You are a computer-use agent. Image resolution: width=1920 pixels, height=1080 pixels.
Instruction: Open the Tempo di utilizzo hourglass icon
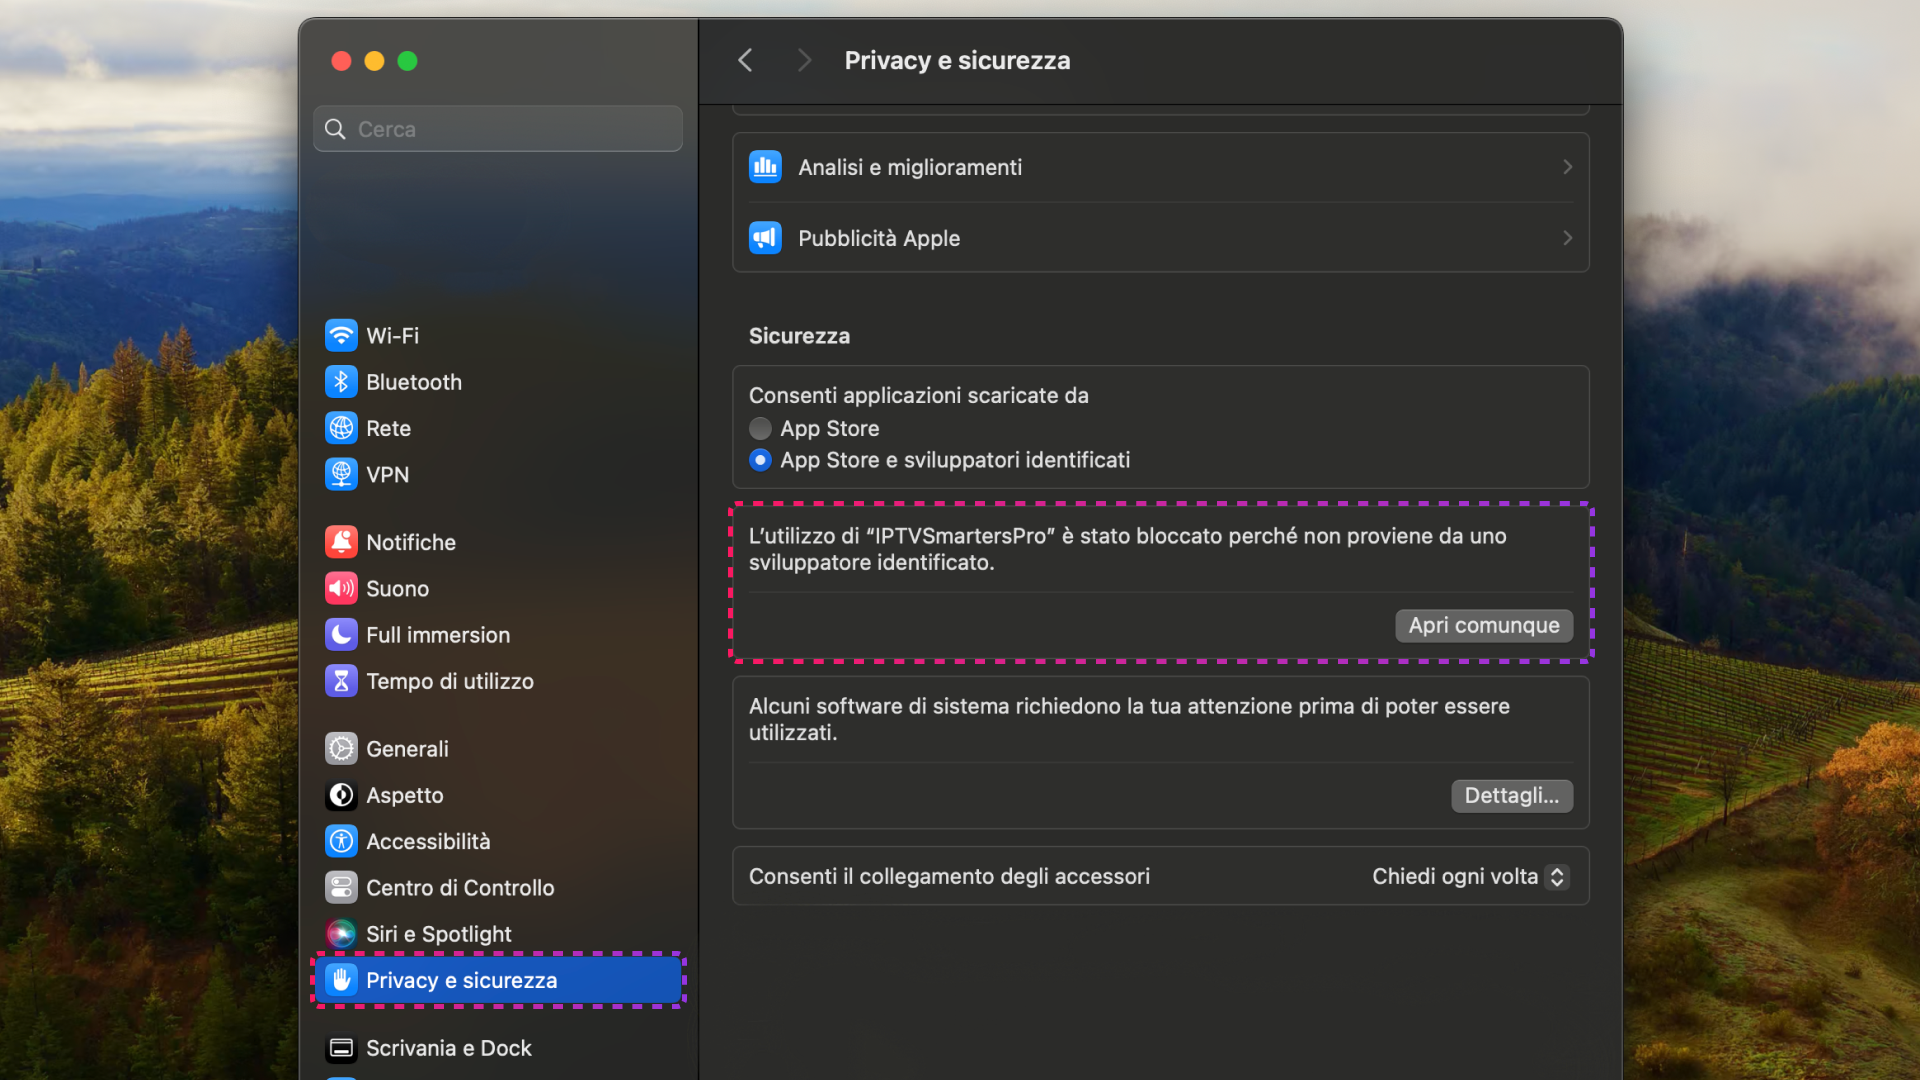coord(341,681)
